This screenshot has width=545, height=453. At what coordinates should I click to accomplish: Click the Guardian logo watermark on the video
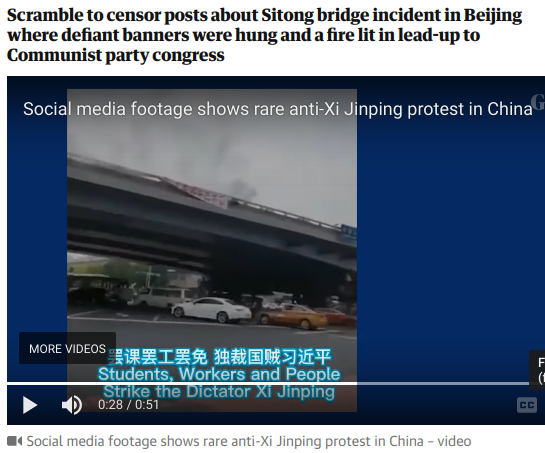tap(538, 102)
